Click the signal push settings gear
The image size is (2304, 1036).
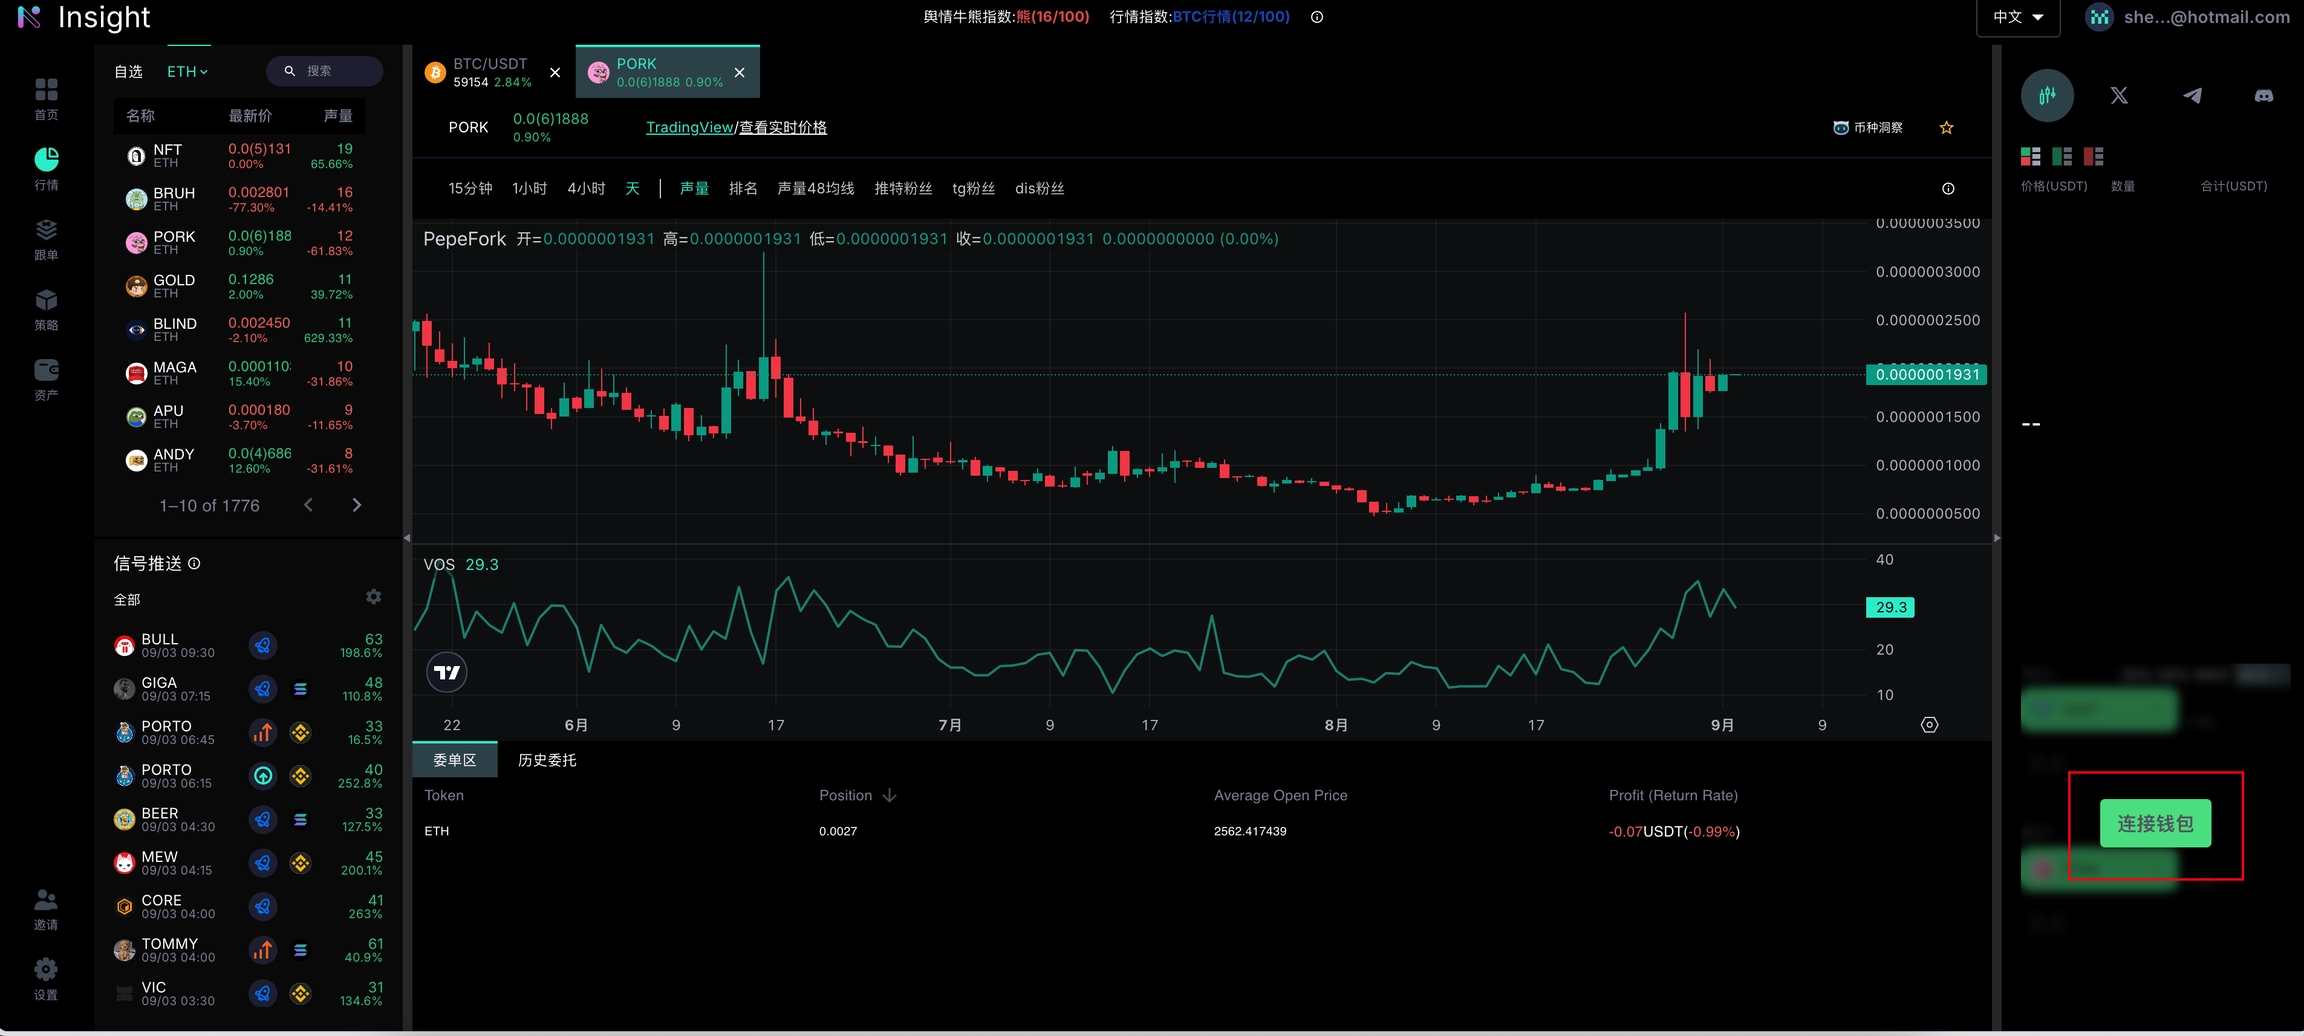pos(373,597)
